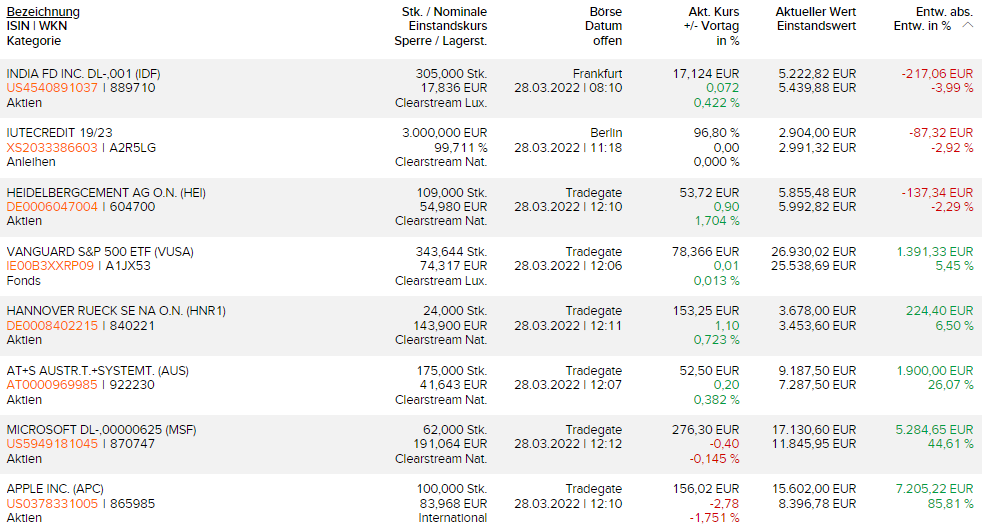Click the sort chevron beside Entw. in %
The image size is (982, 530).
click(967, 26)
